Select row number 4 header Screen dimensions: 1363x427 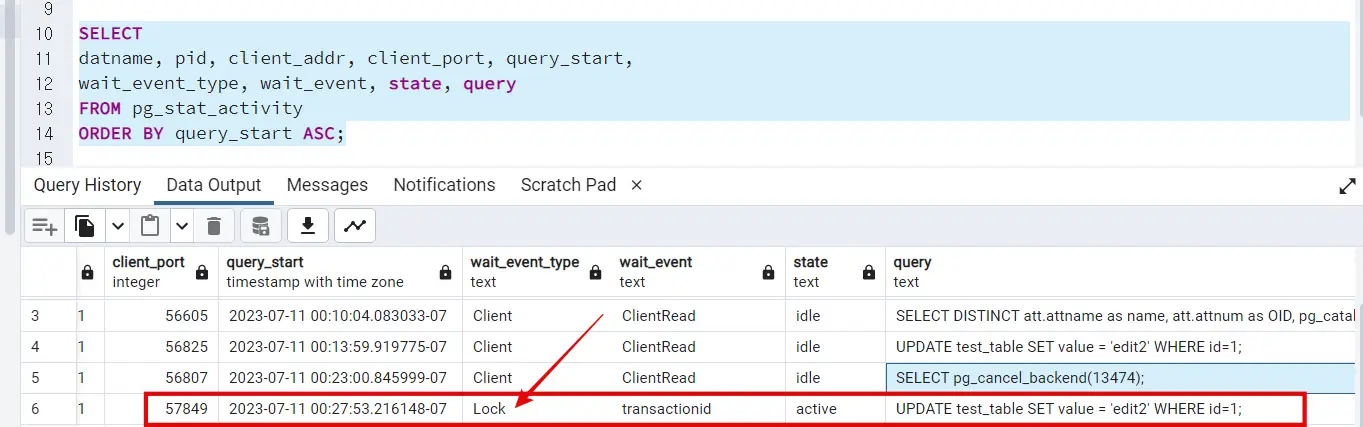[49, 347]
